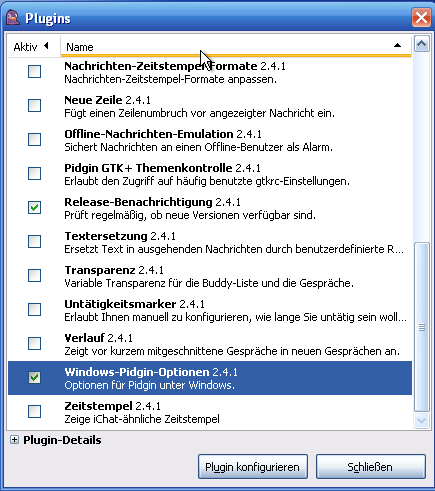The width and height of the screenshot is (435, 491).
Task: Select the Untätigkeitsmarker plugin row
Action: pyautogui.click(x=210, y=310)
